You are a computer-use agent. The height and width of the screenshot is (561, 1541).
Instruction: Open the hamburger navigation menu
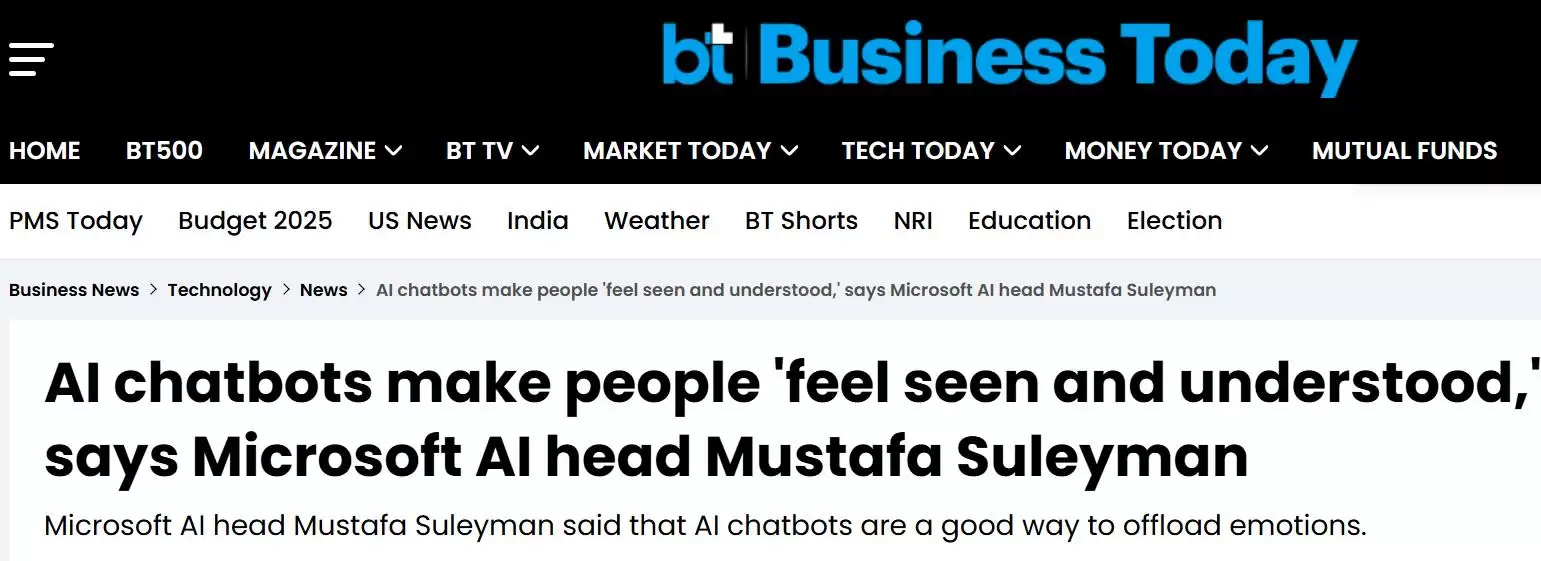(x=31, y=59)
